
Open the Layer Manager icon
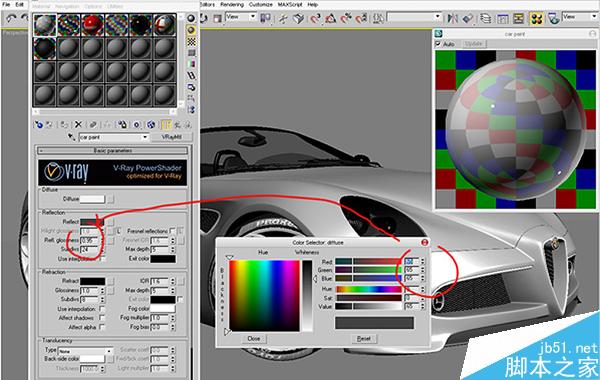tap(486, 18)
